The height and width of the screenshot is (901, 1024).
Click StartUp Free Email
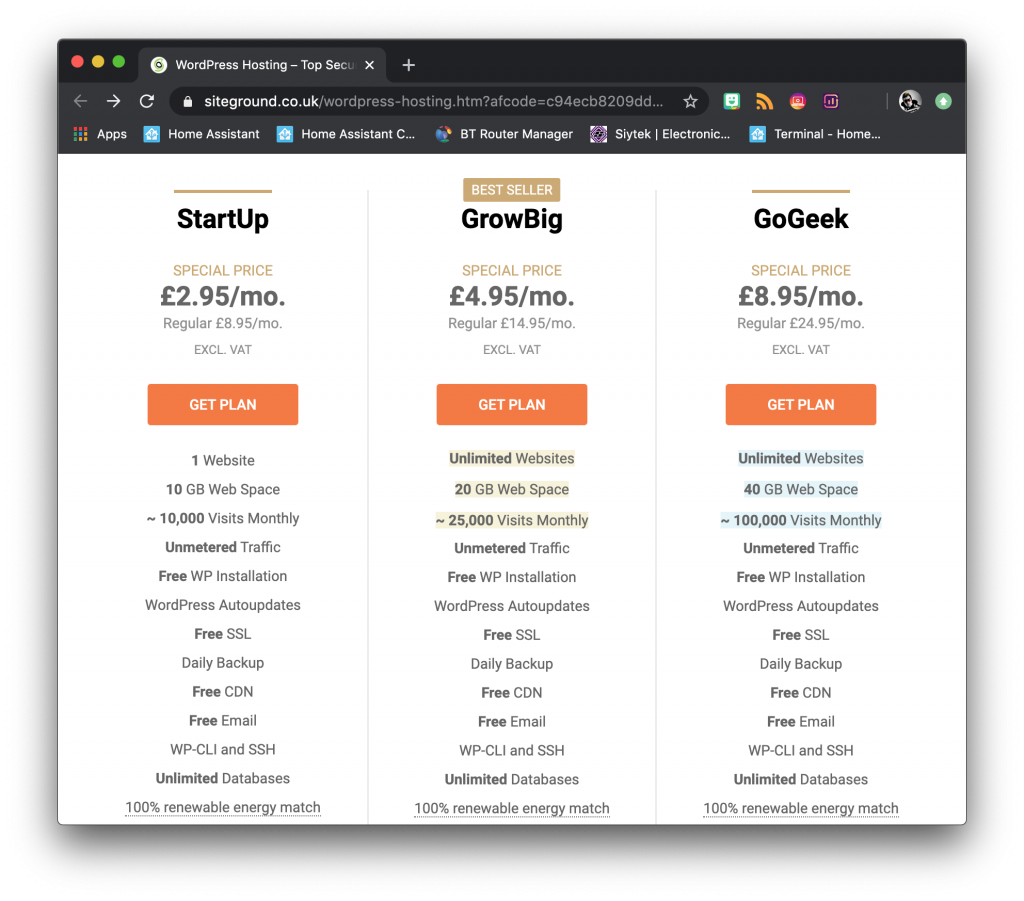tap(223, 721)
